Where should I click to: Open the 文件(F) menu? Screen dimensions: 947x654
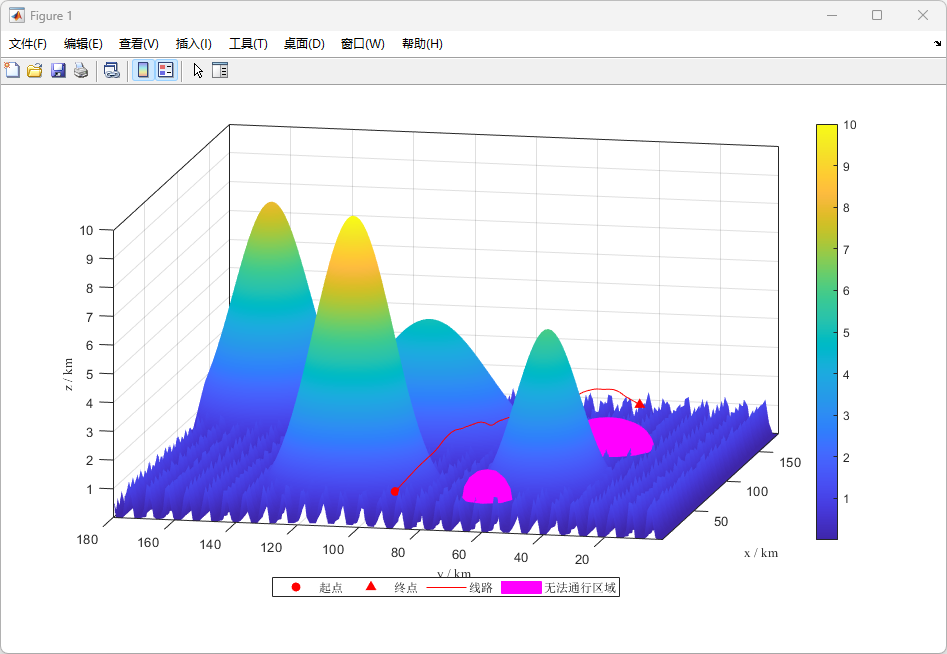(x=28, y=44)
